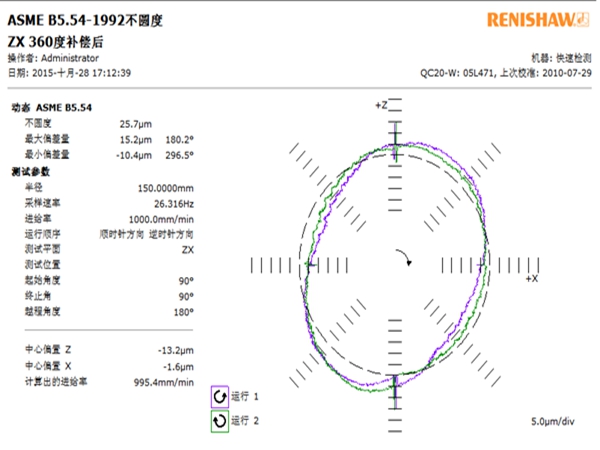Click the 中心偏置 Z value -13.2µm
The image size is (600, 450).
[x=176, y=351]
